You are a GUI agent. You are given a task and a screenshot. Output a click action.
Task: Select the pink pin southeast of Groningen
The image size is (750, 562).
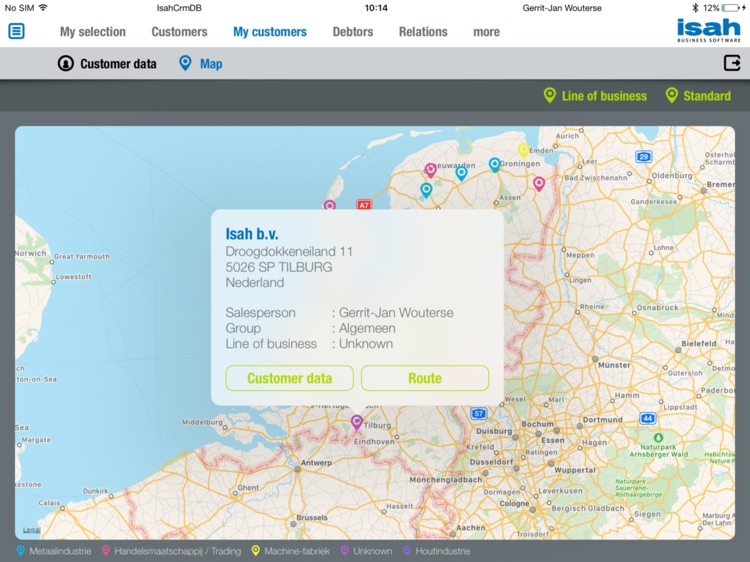coord(539,183)
